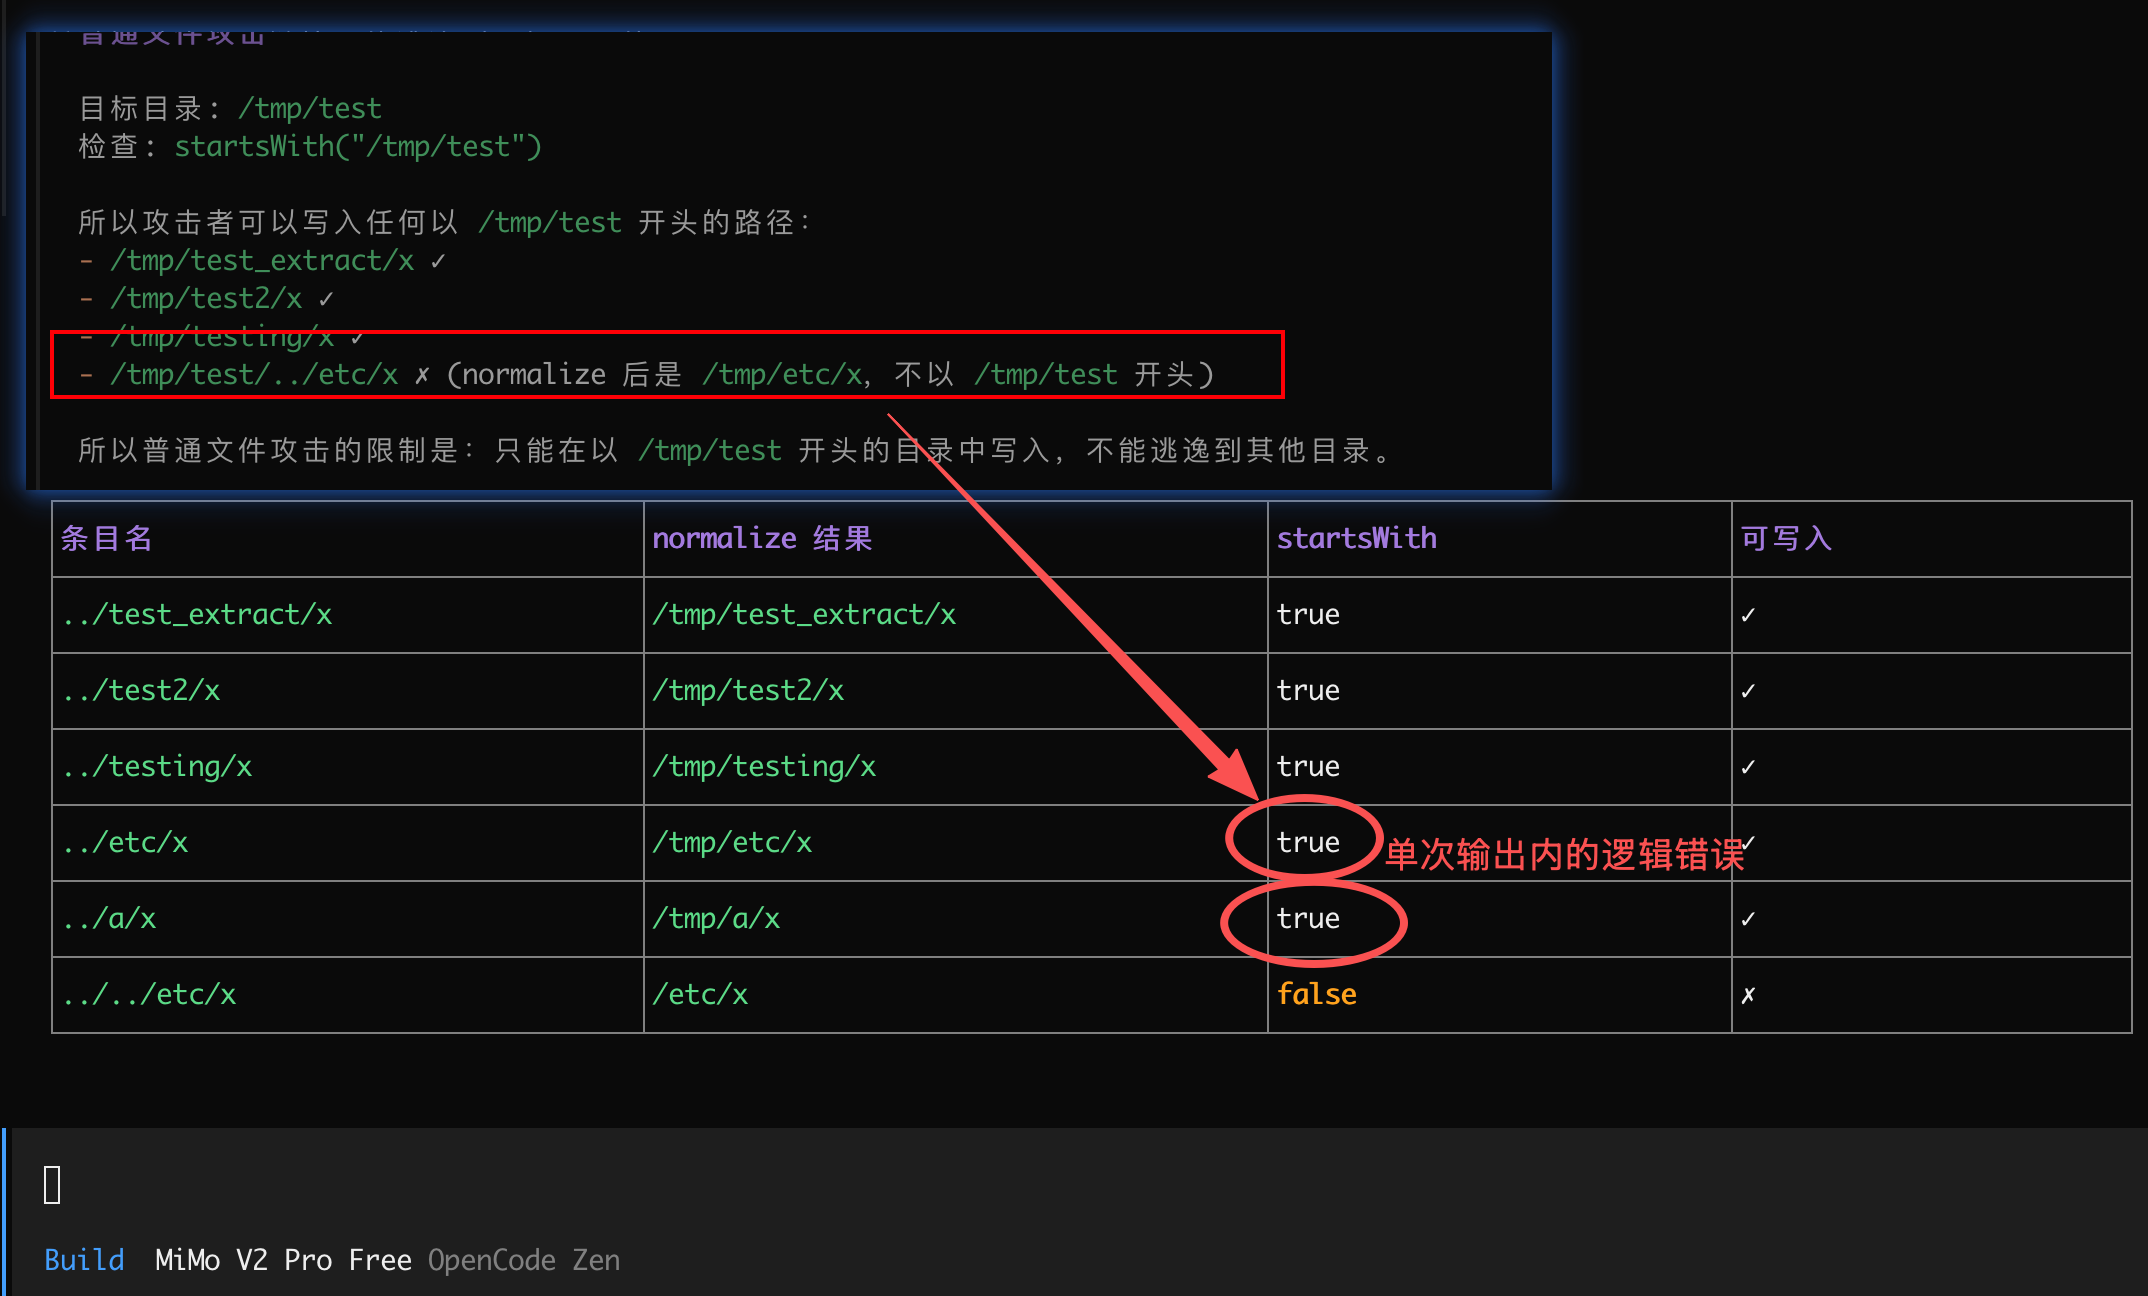Click the checkmark after /tmp/test2/x list item
The image size is (2148, 1296).
(326, 299)
